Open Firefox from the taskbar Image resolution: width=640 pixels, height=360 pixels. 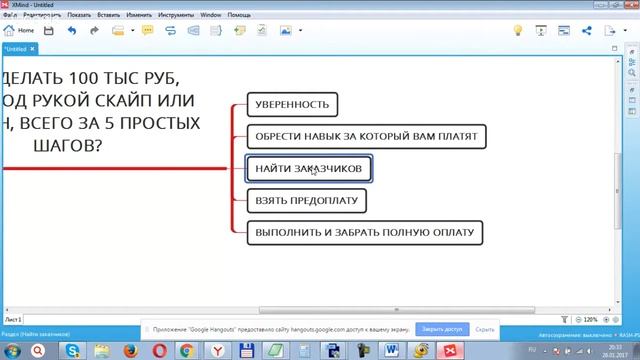pos(131,351)
